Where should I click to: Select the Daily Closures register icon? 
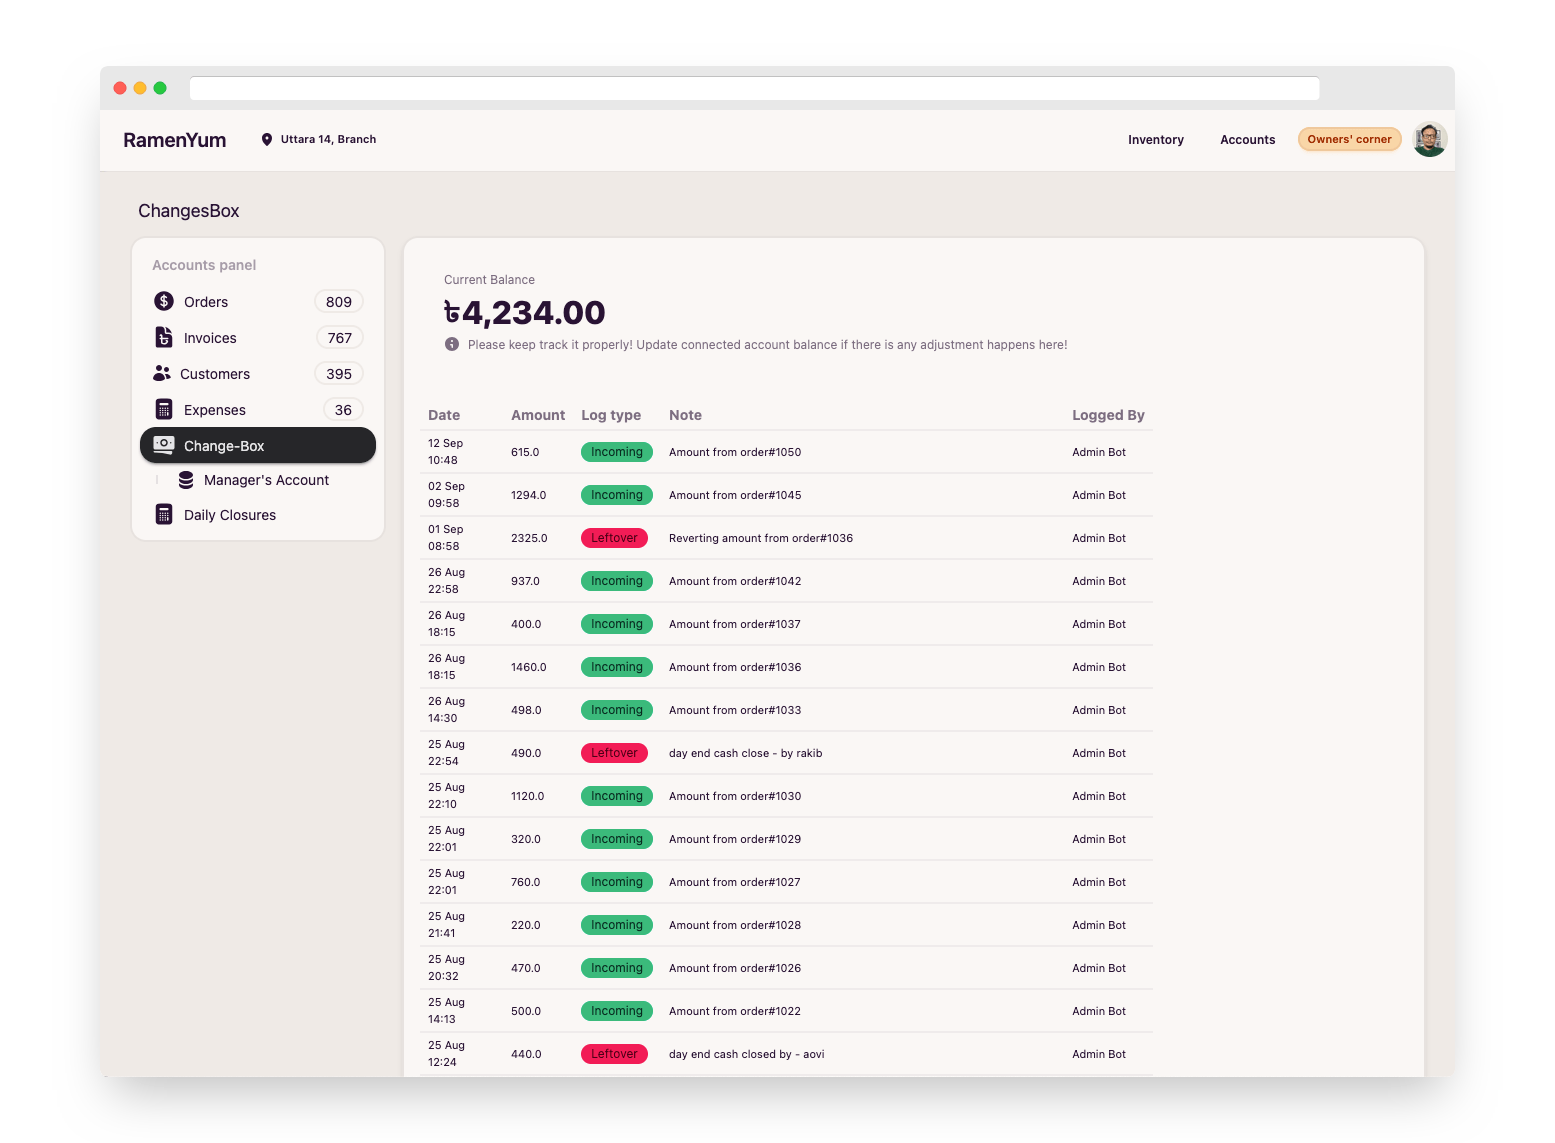click(x=163, y=514)
